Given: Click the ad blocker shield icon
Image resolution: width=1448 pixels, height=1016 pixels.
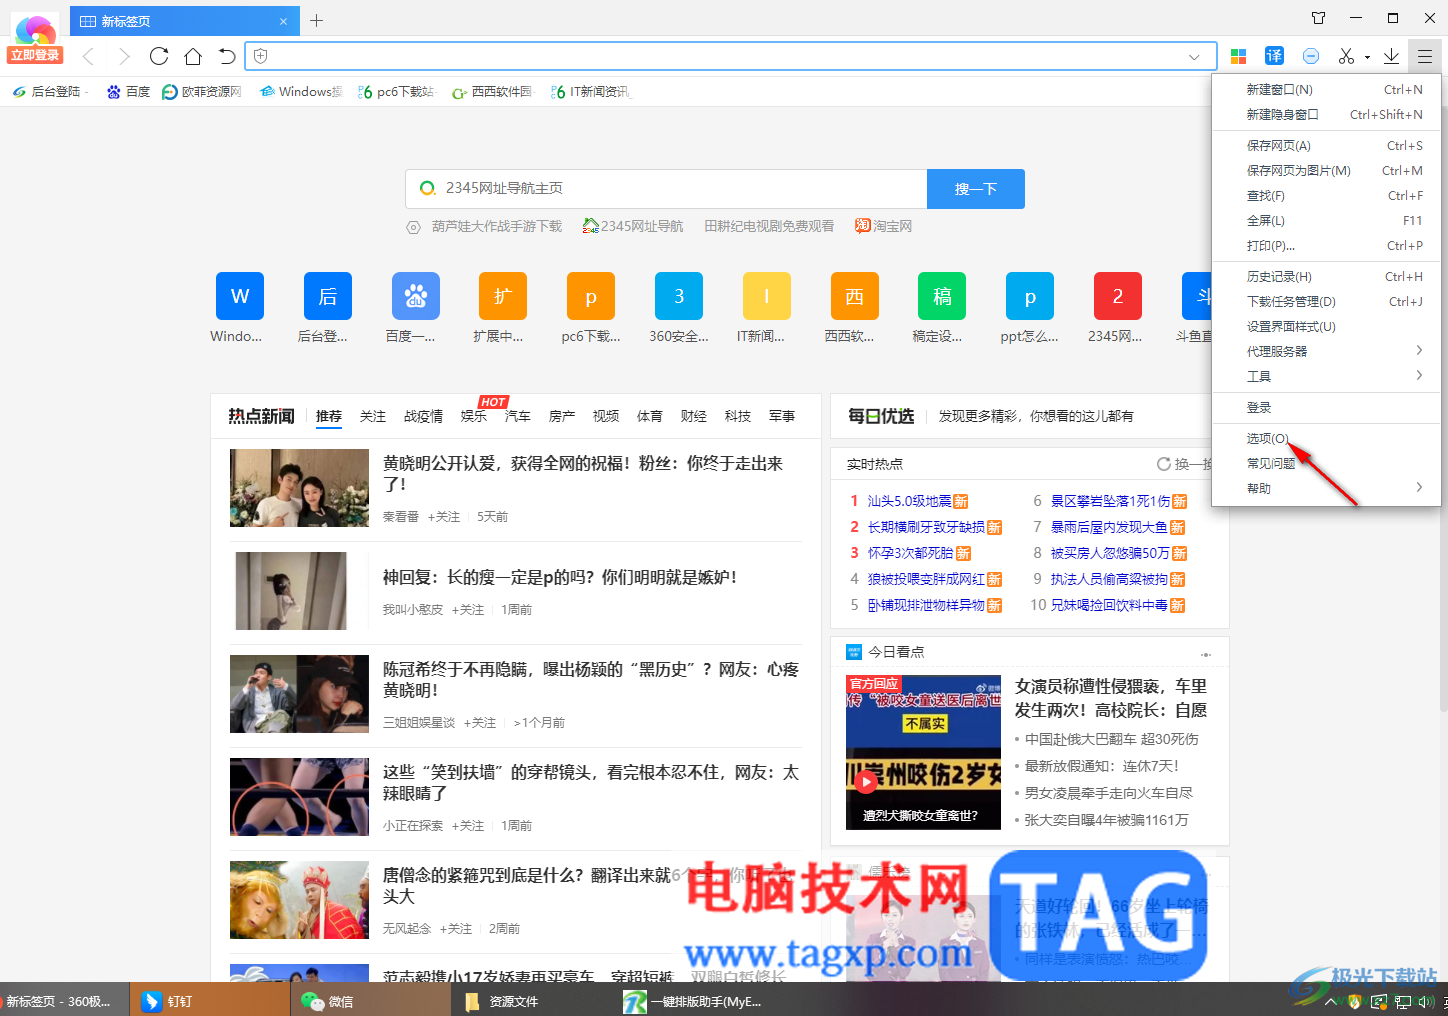Looking at the screenshot, I should point(1311,56).
